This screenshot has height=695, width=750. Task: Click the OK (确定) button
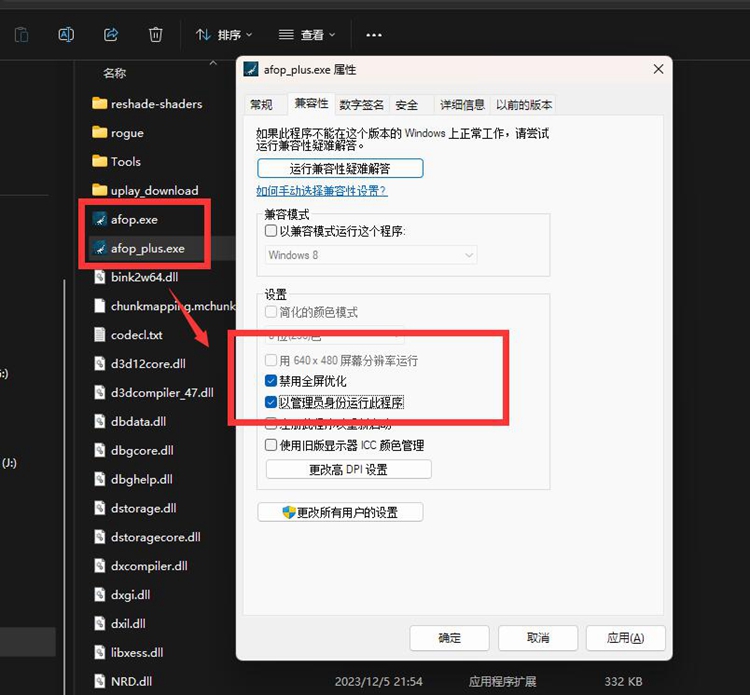click(x=450, y=638)
